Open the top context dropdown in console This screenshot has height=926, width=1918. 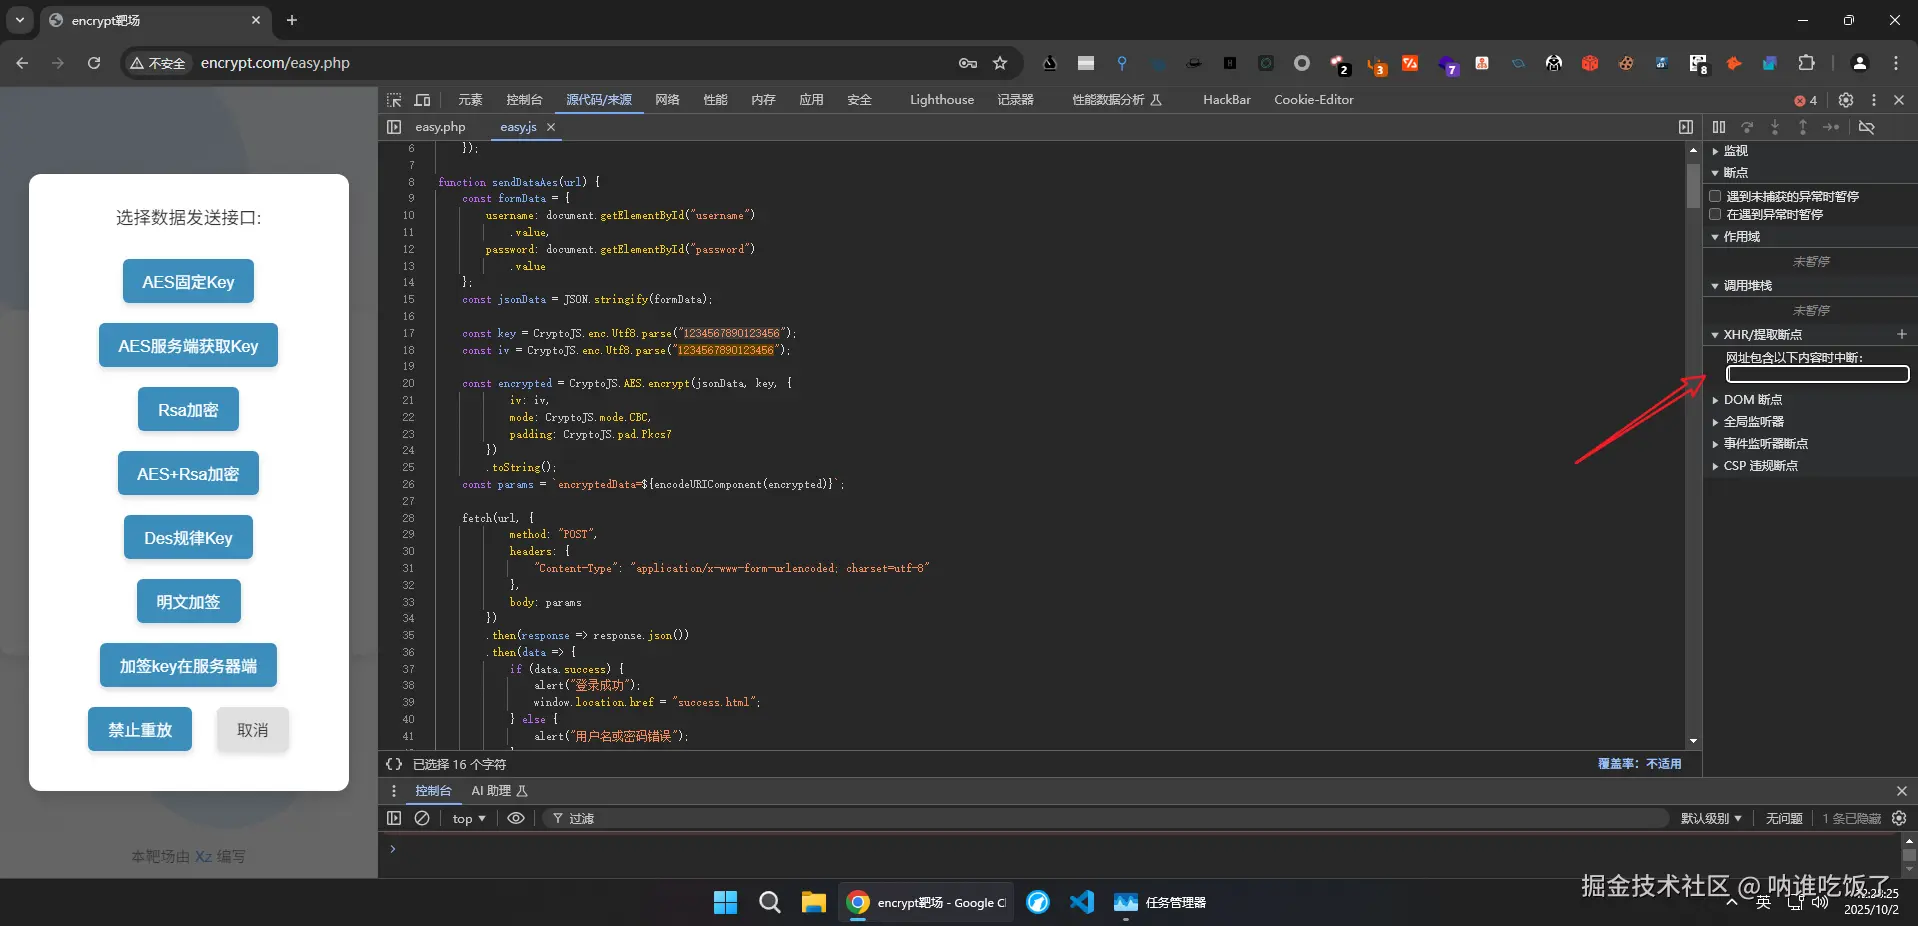click(x=468, y=818)
